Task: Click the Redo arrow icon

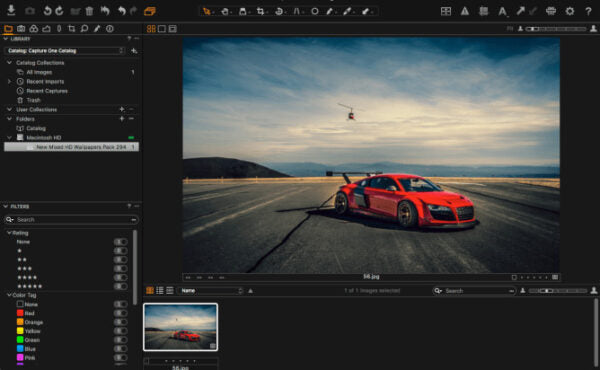Action: tap(133, 11)
